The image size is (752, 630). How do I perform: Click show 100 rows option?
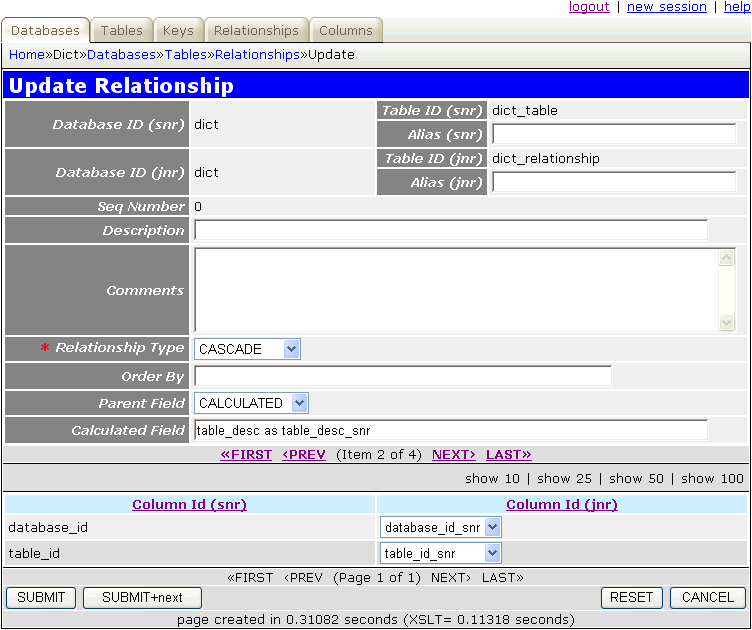coord(712,478)
